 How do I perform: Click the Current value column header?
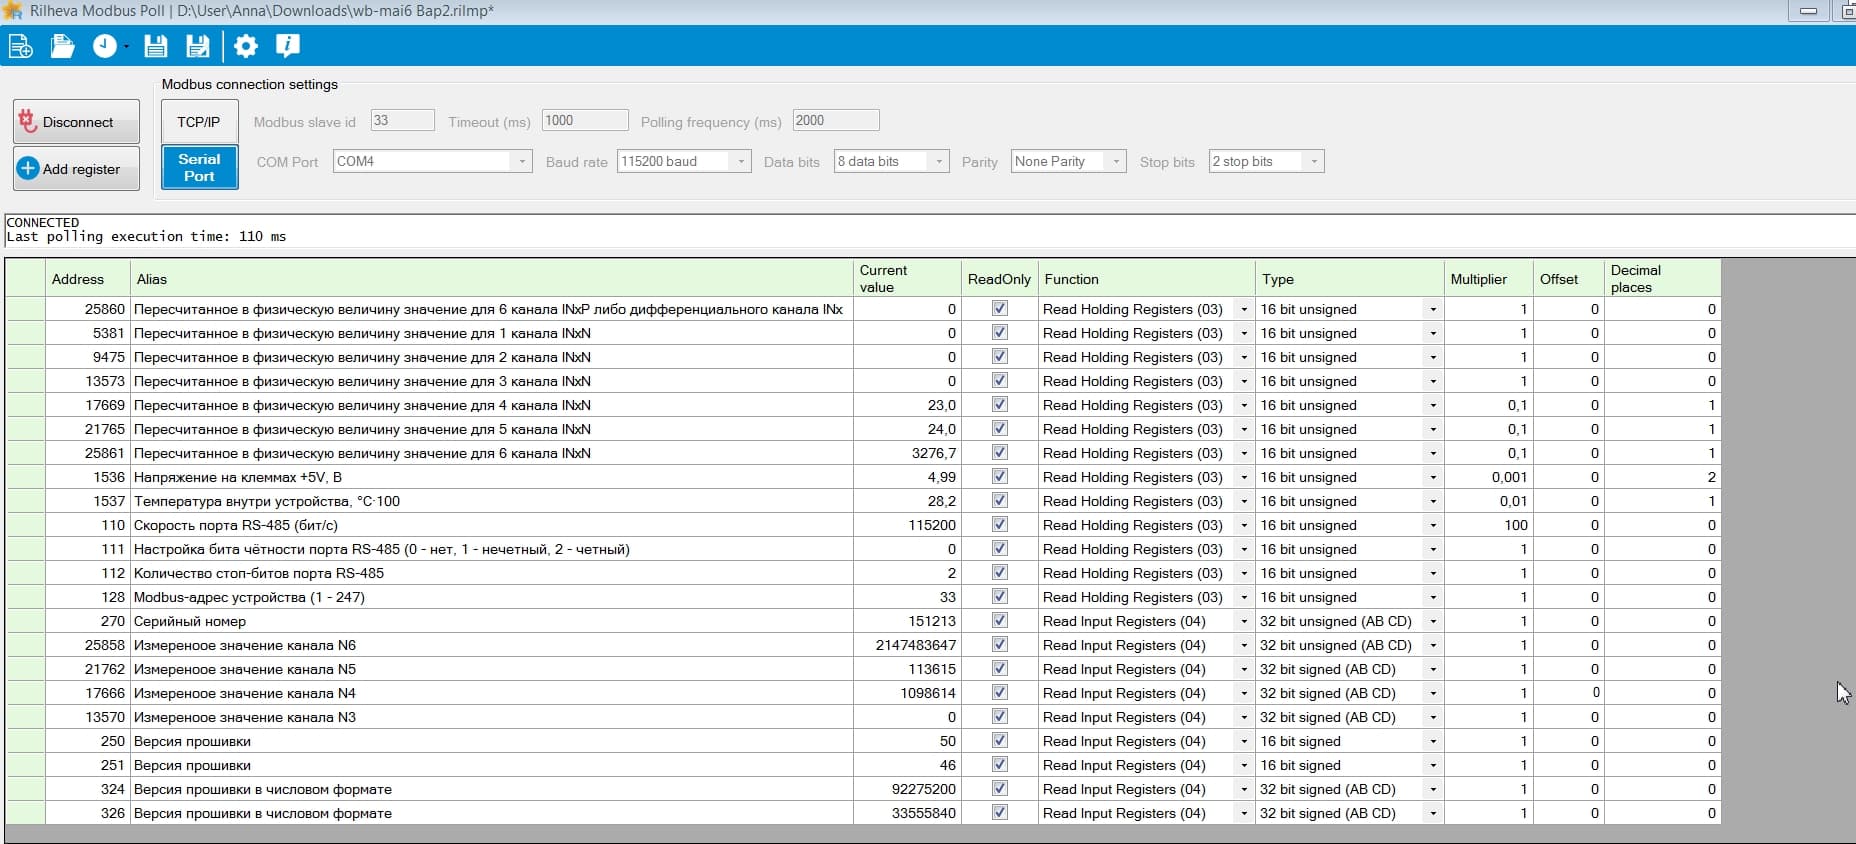pyautogui.click(x=907, y=279)
